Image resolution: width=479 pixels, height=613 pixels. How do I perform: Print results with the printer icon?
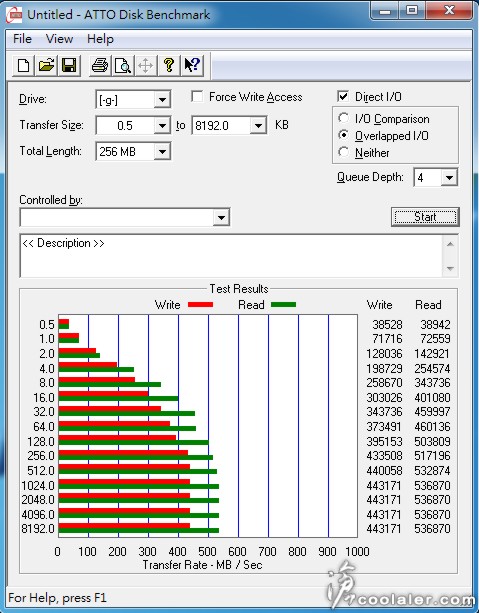[x=100, y=65]
